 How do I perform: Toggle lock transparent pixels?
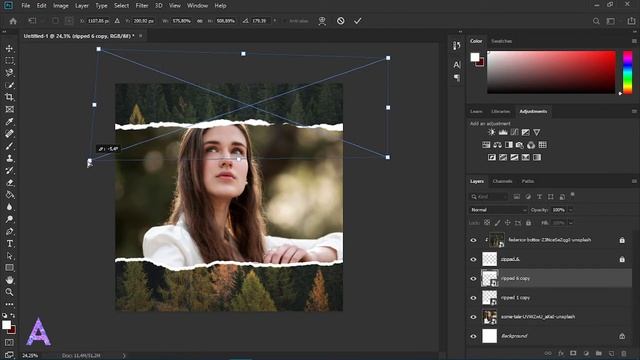point(487,223)
